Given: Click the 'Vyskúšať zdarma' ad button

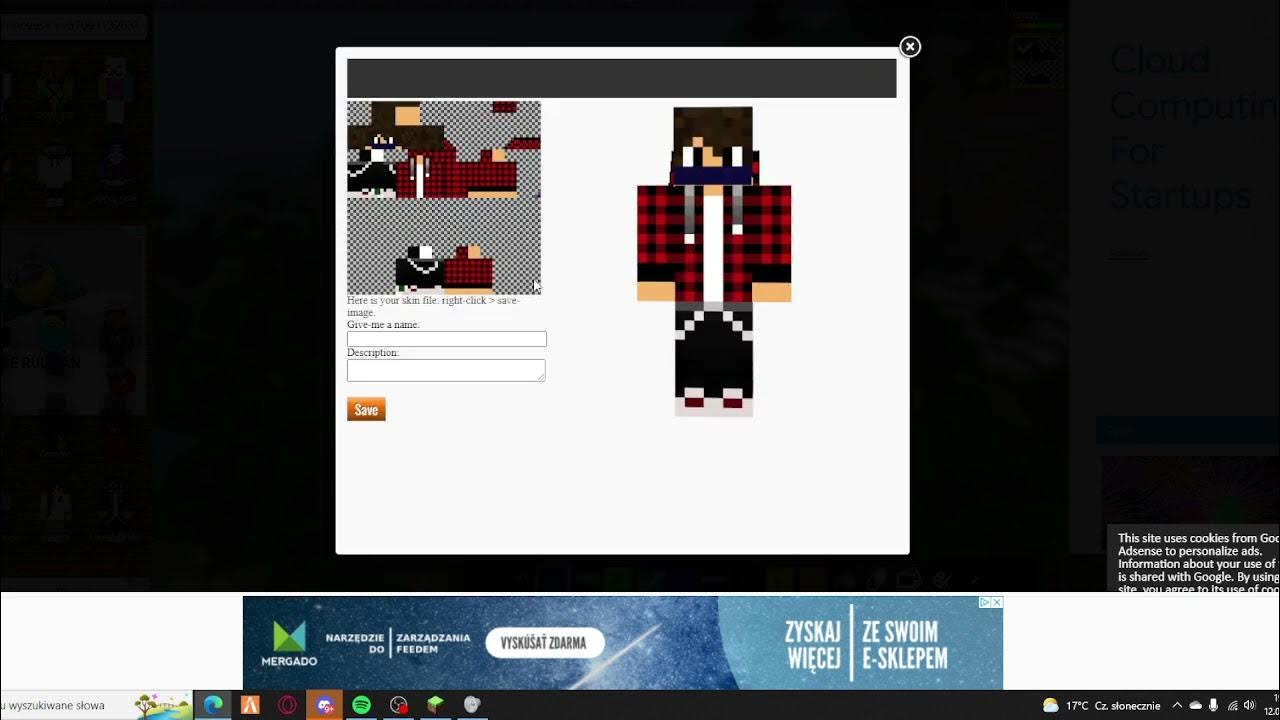Looking at the screenshot, I should (x=545, y=642).
